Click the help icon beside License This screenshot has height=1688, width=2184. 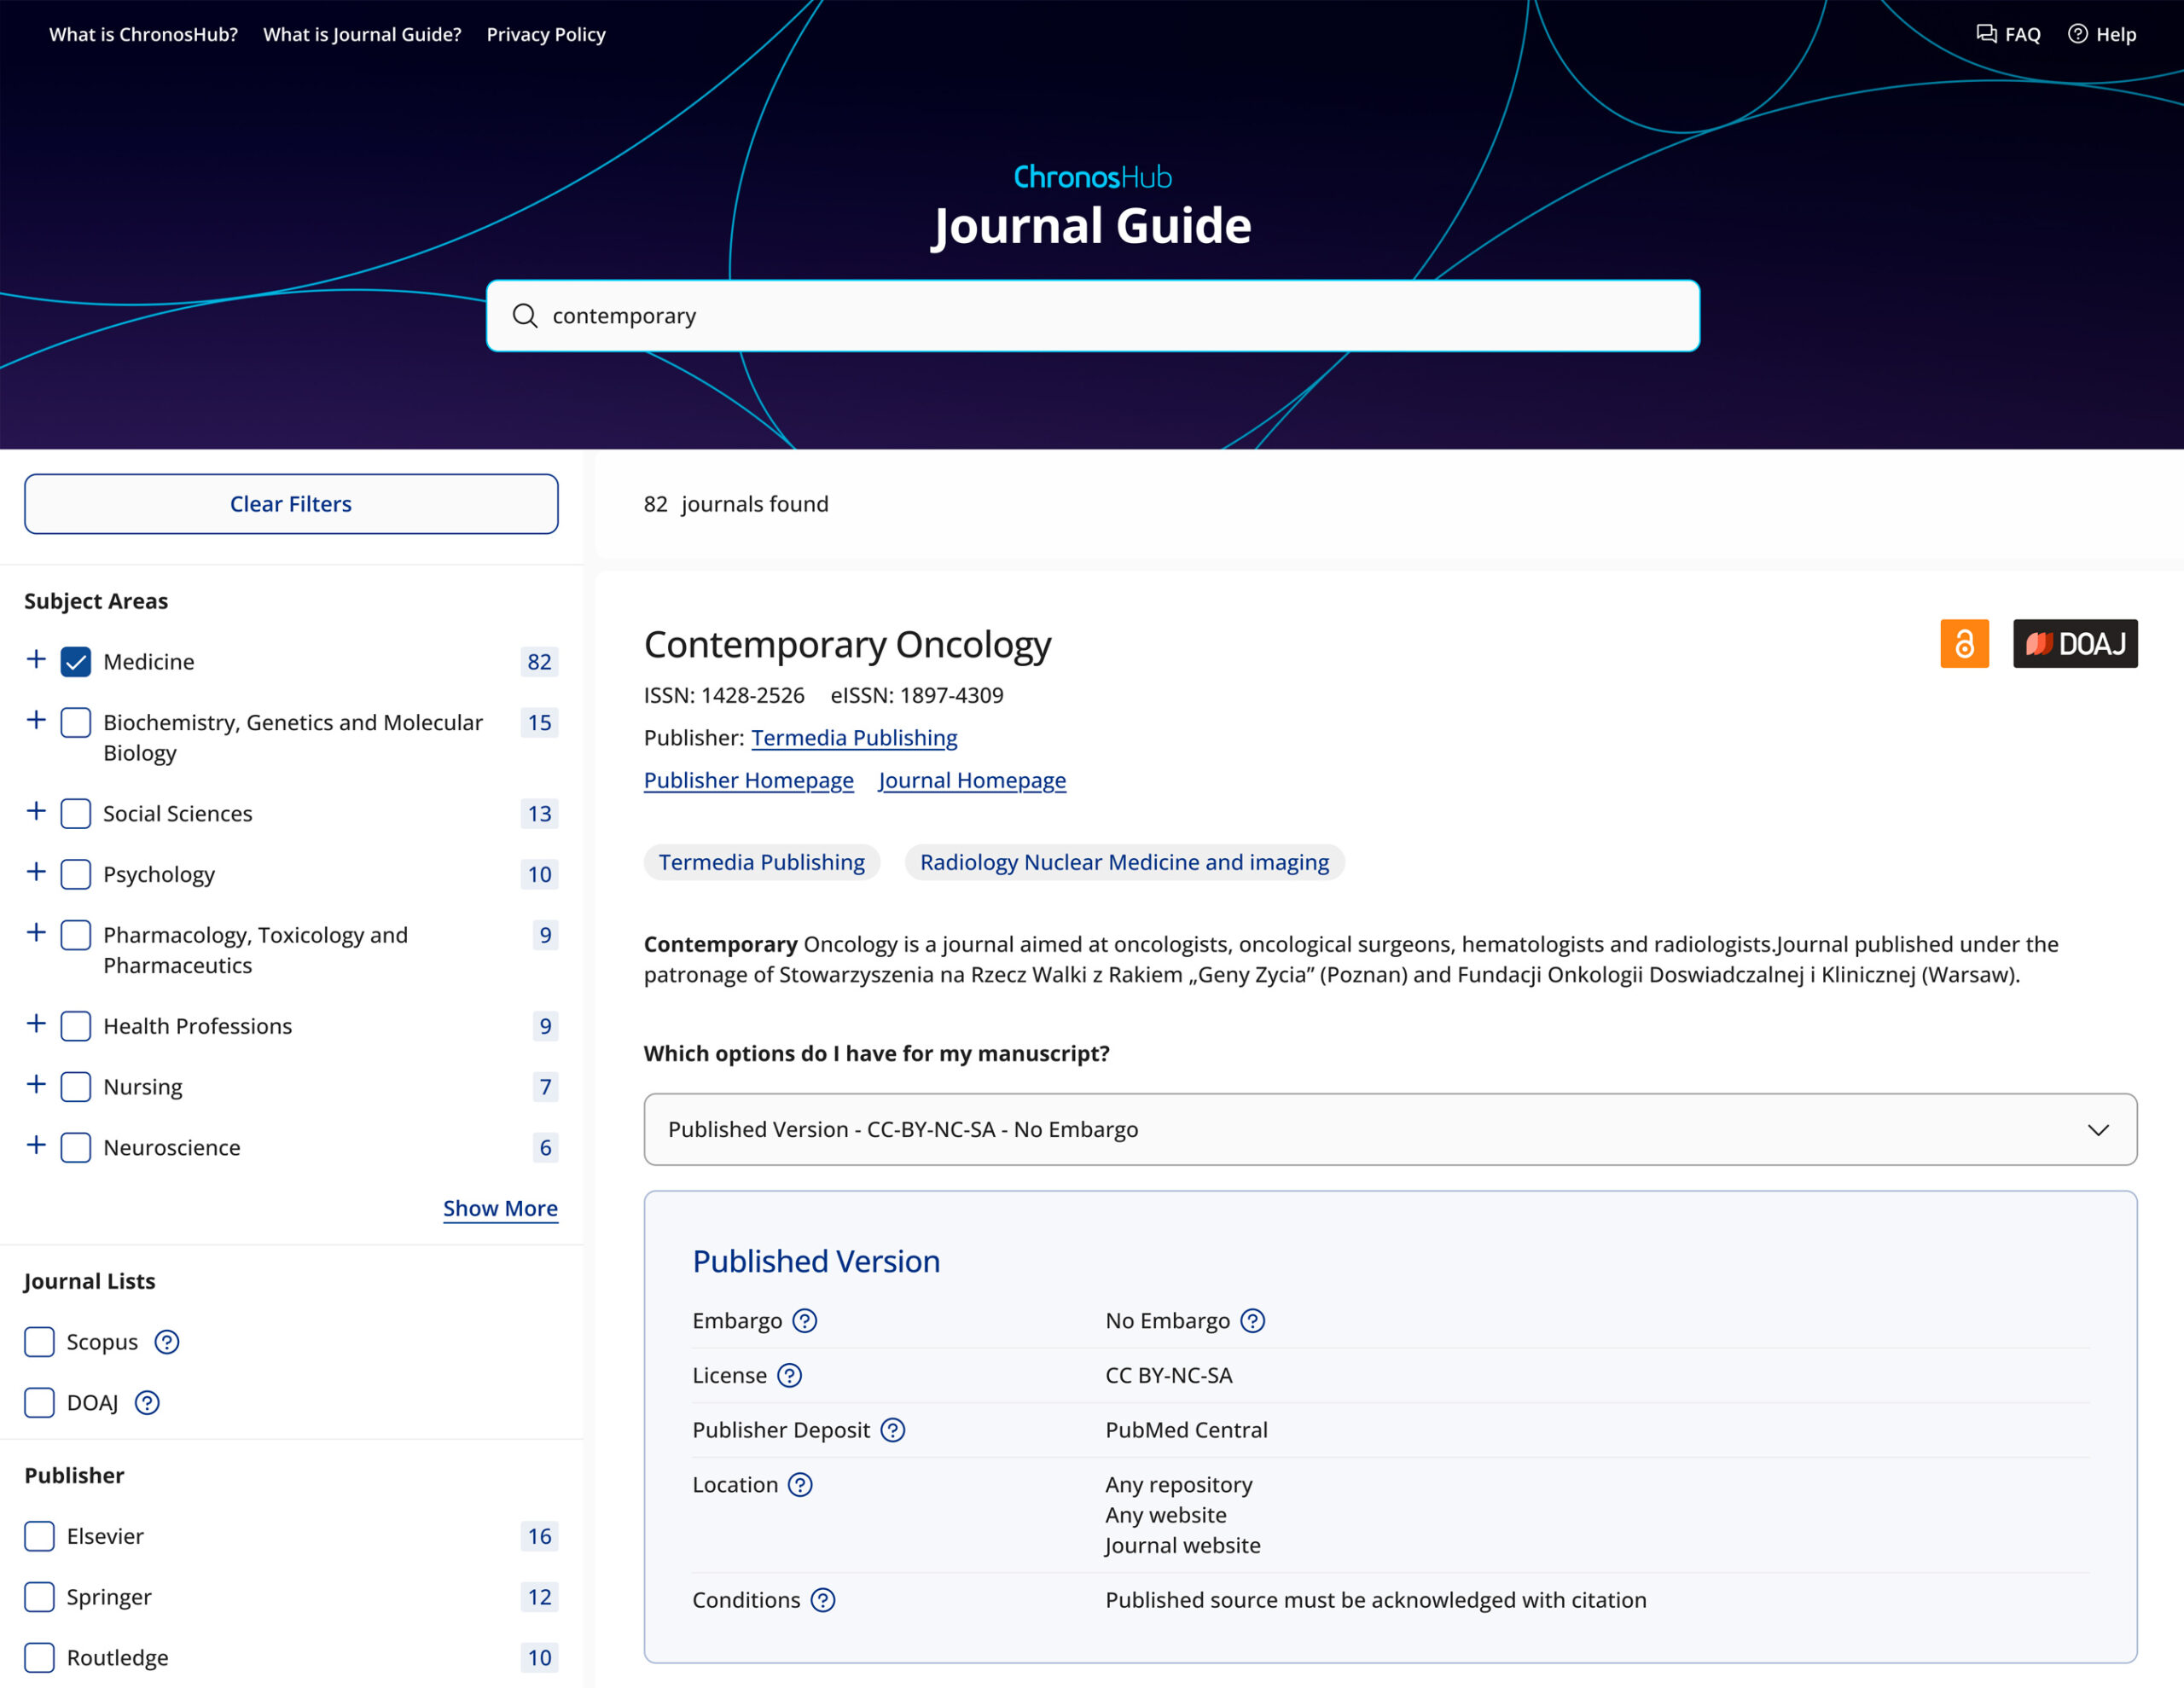point(790,1375)
